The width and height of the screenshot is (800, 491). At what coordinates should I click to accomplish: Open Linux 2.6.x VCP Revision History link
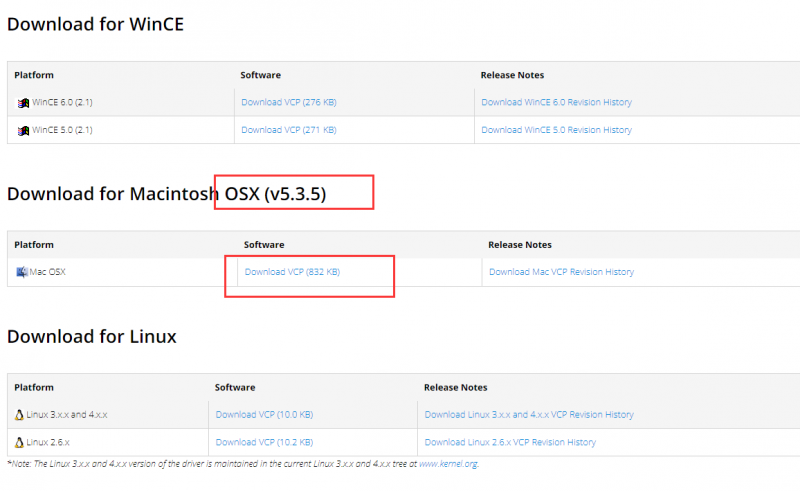pyautogui.click(x=510, y=442)
